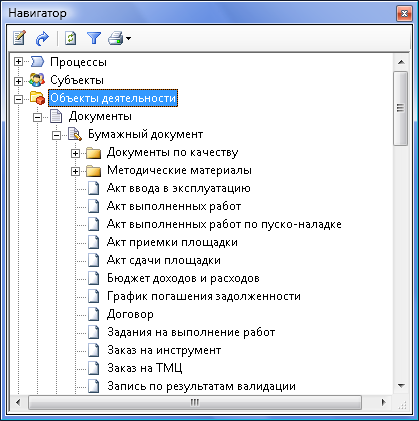Expand the Субъекты tree node
Screen dimensions: 419x421
click(18, 80)
